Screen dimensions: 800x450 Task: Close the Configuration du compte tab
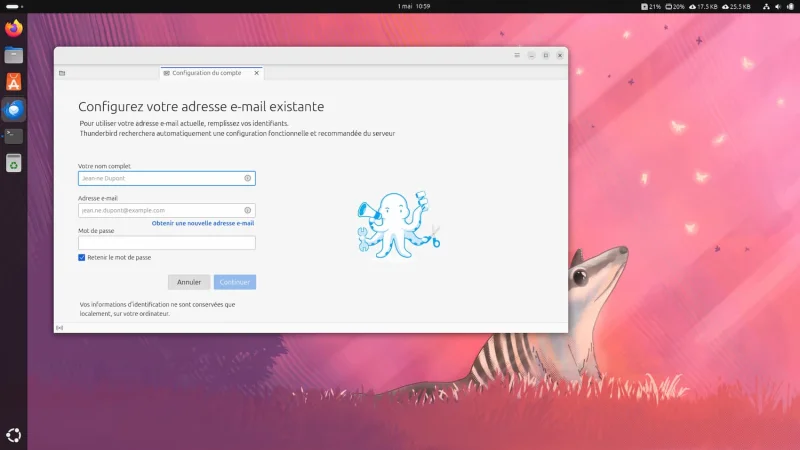257,73
